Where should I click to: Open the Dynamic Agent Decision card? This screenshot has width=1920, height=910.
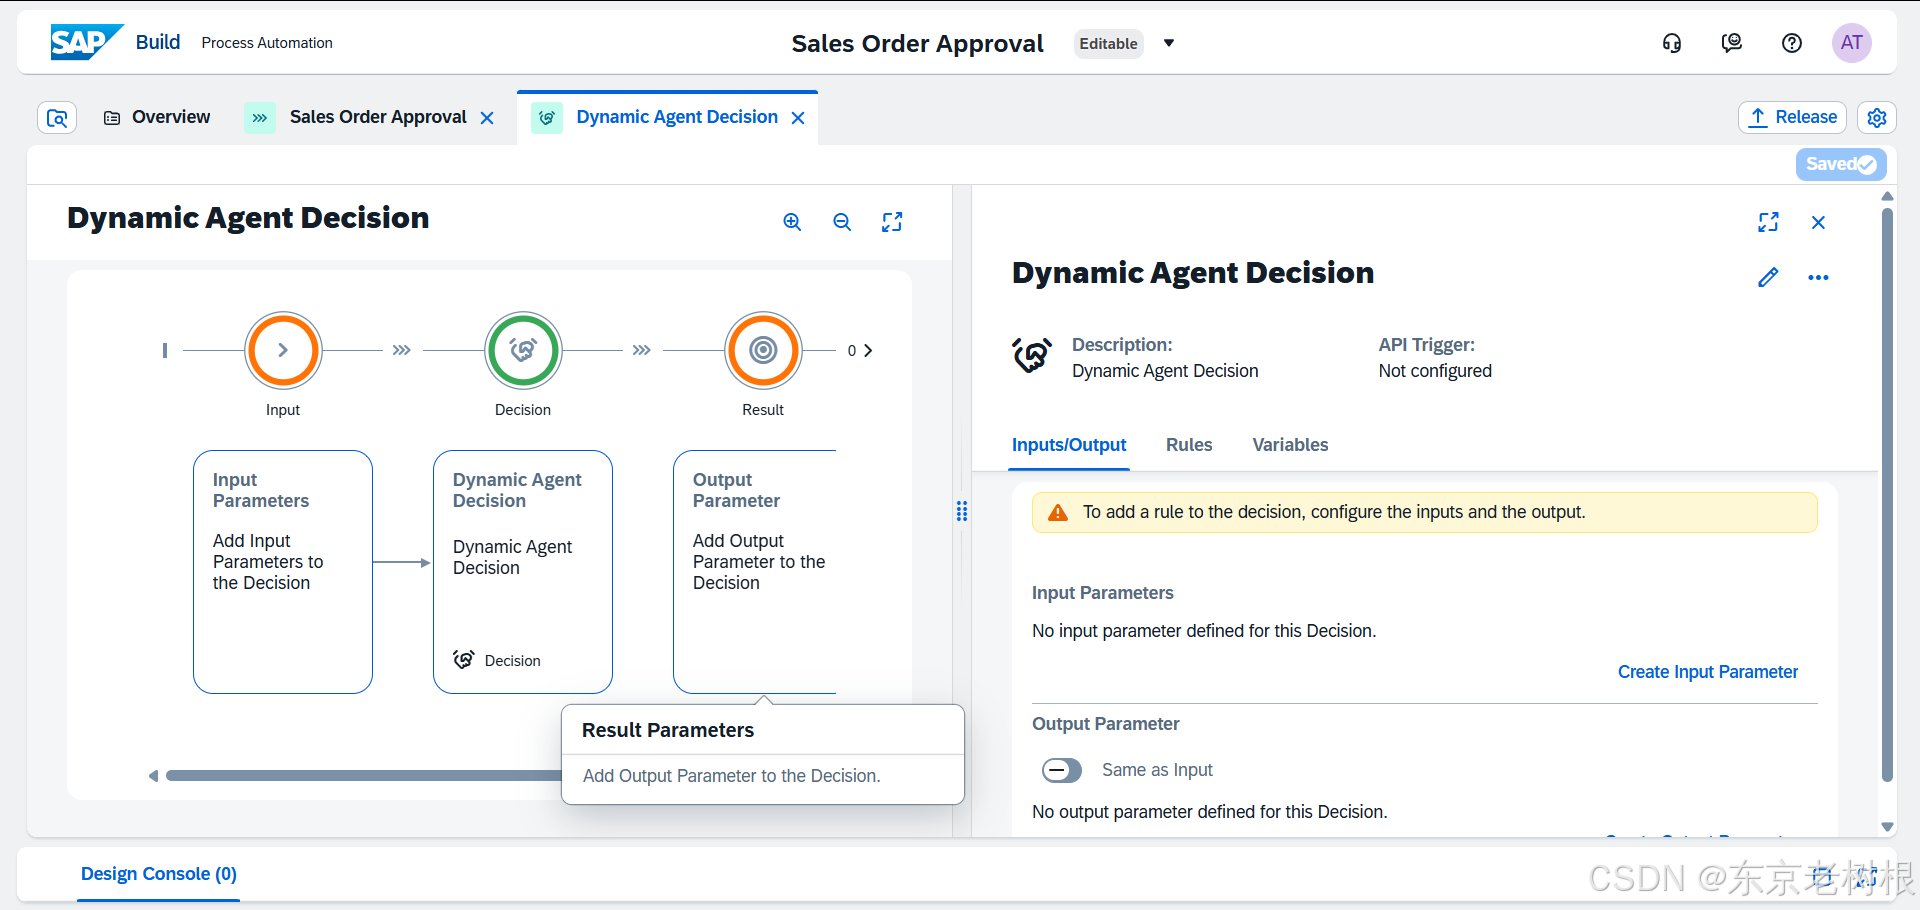pyautogui.click(x=523, y=572)
